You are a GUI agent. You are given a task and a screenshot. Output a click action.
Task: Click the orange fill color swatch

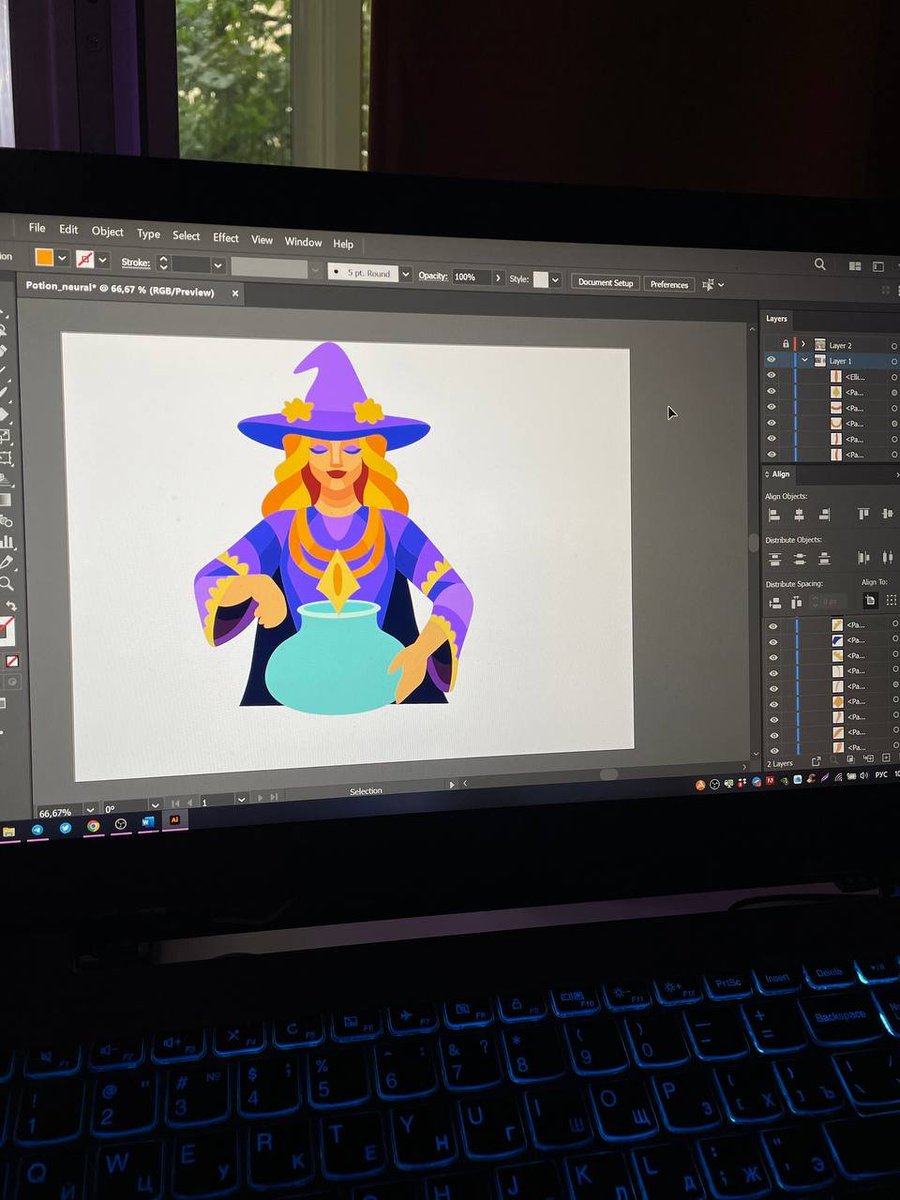click(x=44, y=257)
